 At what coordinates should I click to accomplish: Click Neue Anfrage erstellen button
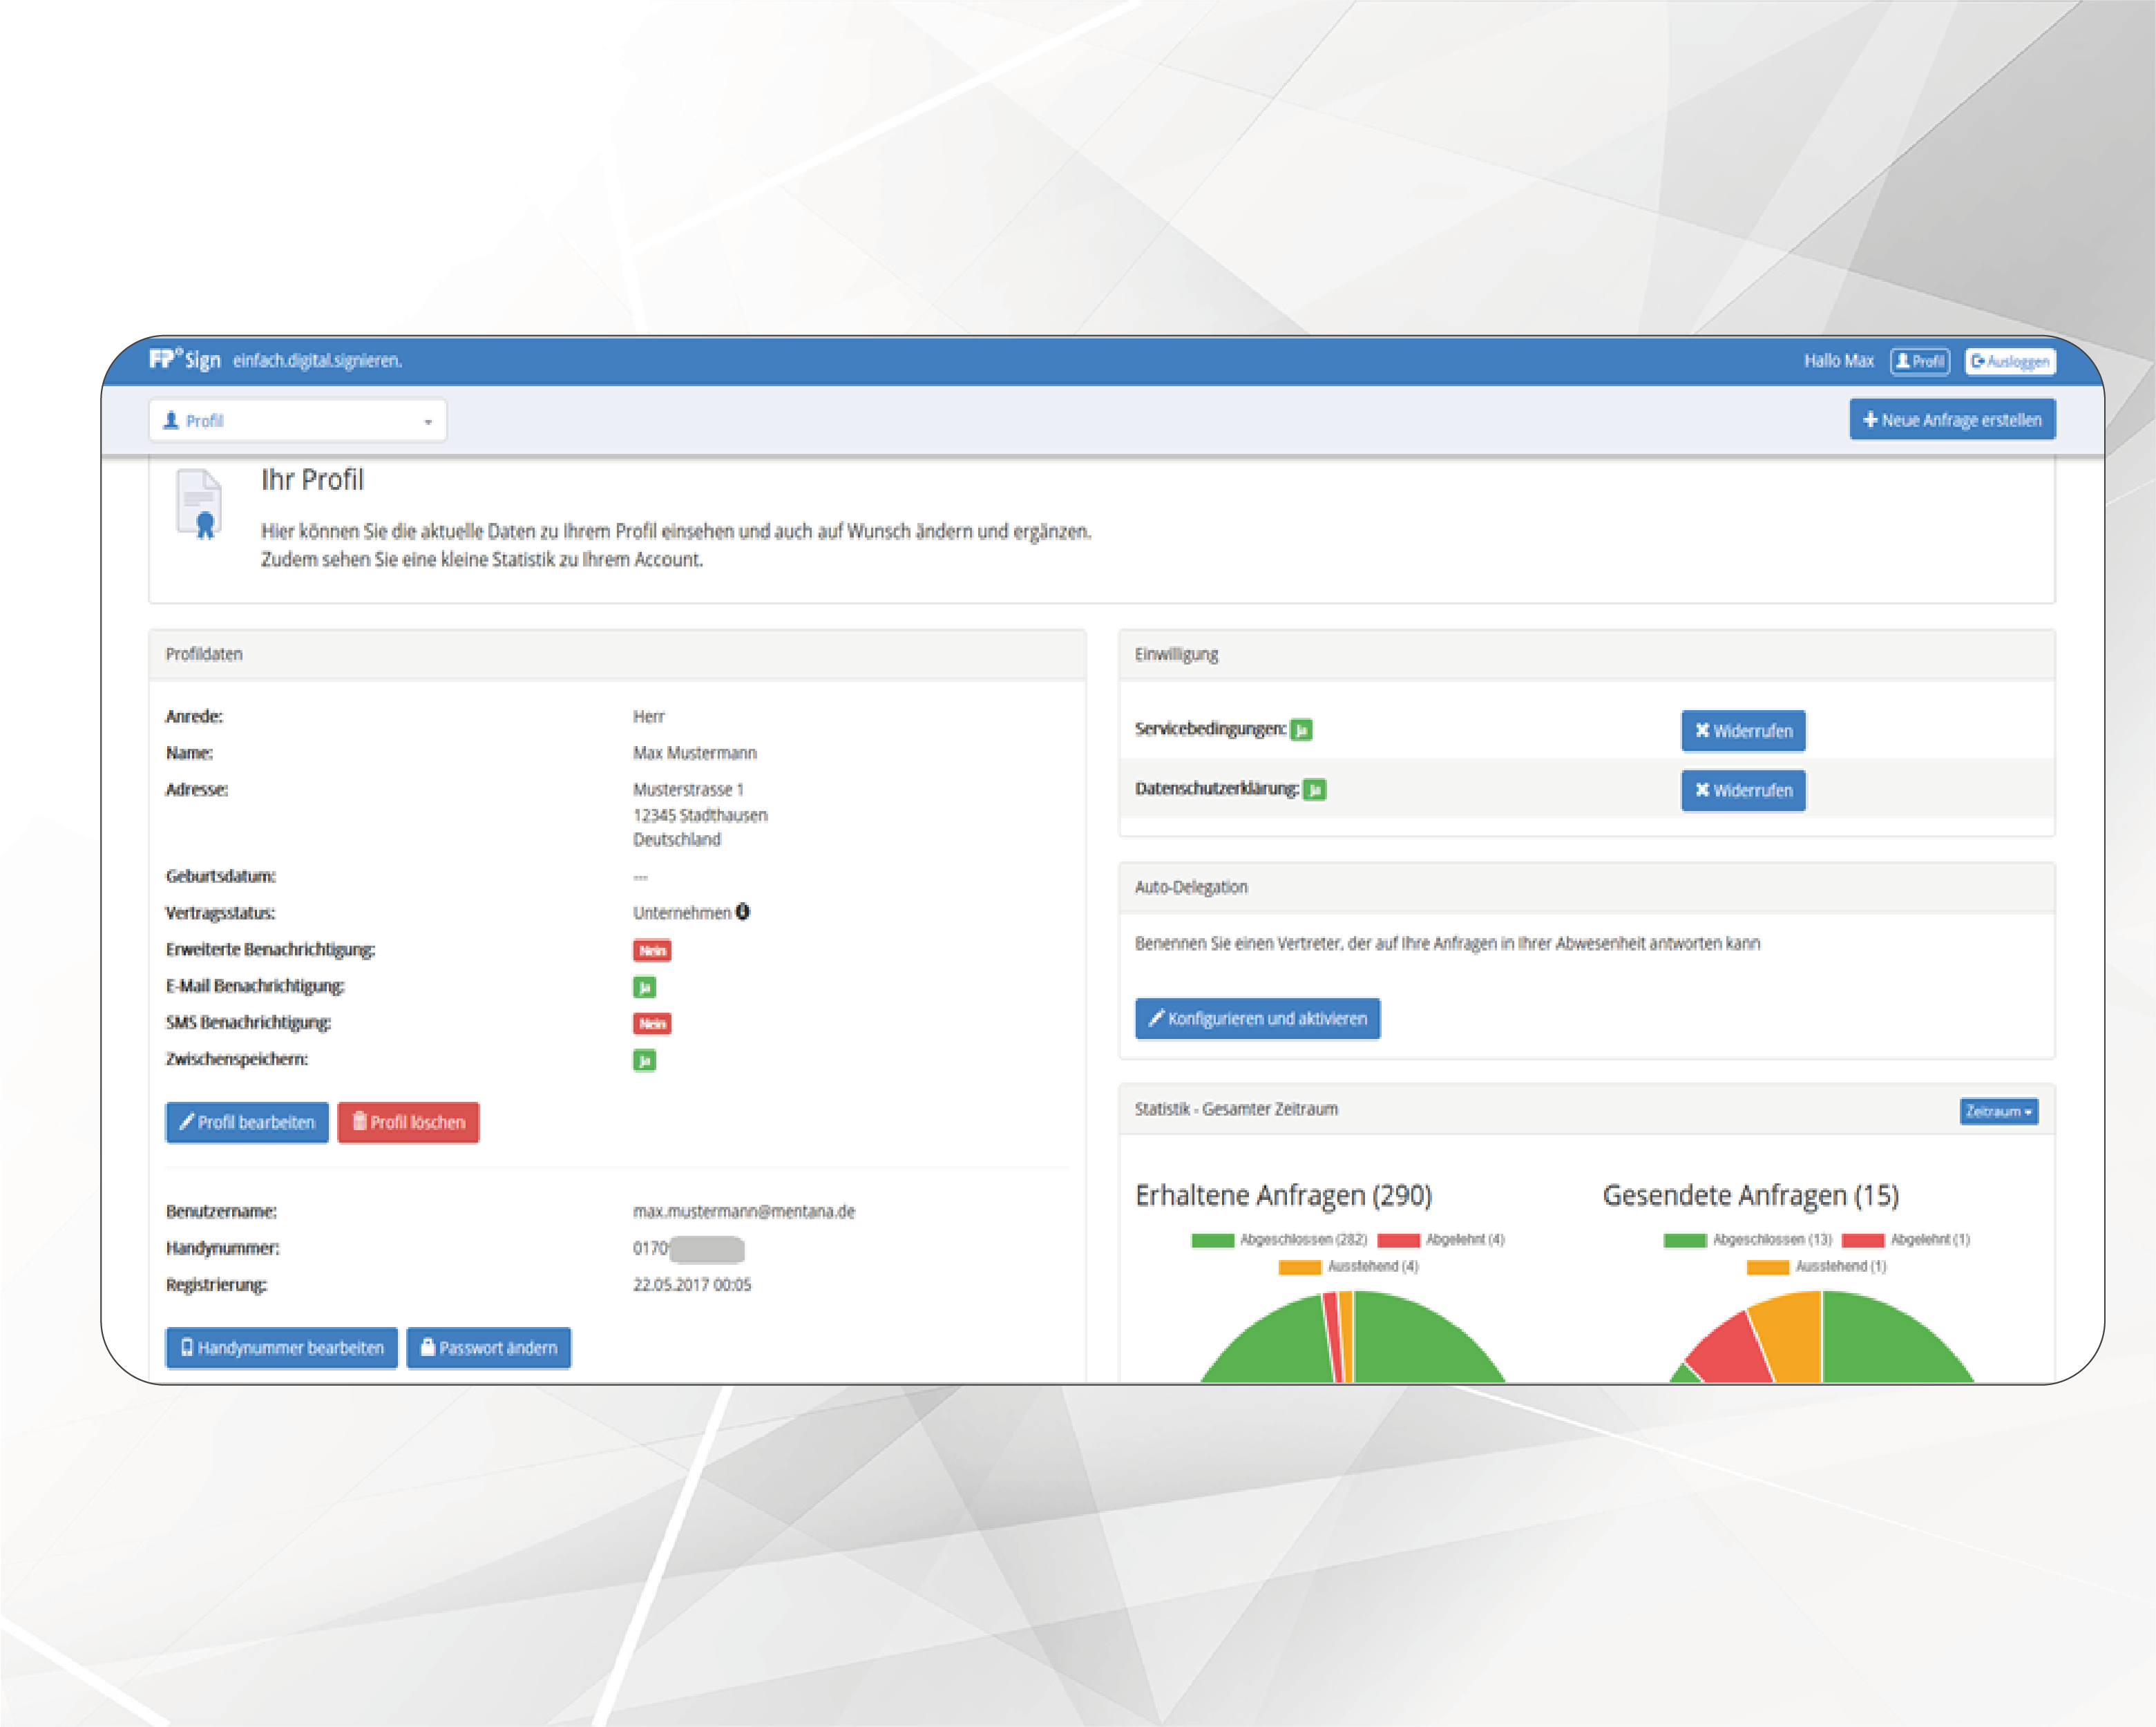pyautogui.click(x=1952, y=420)
